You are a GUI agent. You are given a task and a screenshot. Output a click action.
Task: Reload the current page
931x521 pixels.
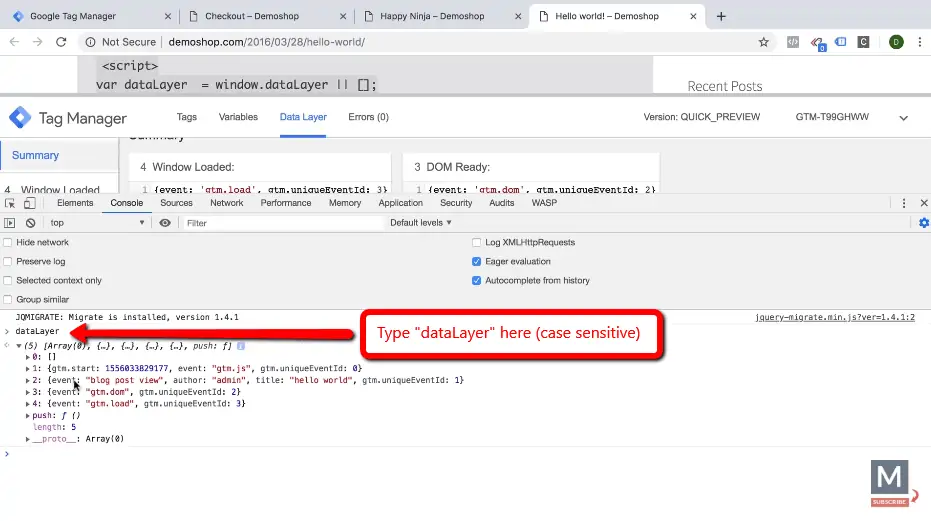tap(61, 42)
